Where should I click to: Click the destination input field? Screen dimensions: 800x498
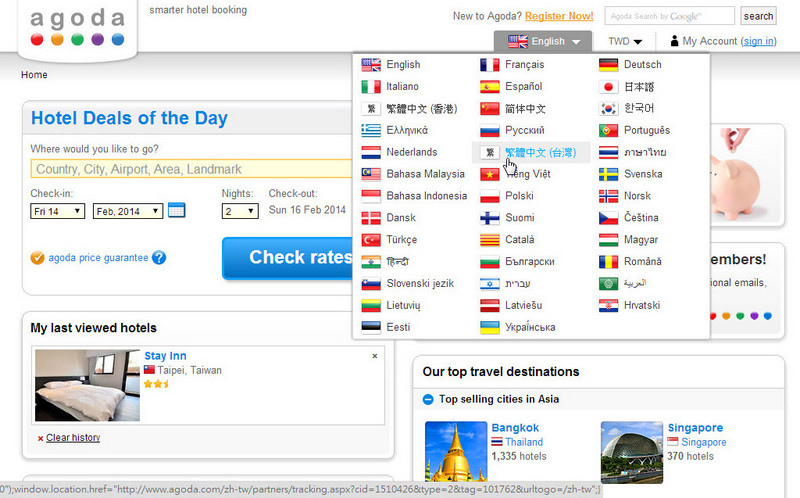pyautogui.click(x=192, y=169)
